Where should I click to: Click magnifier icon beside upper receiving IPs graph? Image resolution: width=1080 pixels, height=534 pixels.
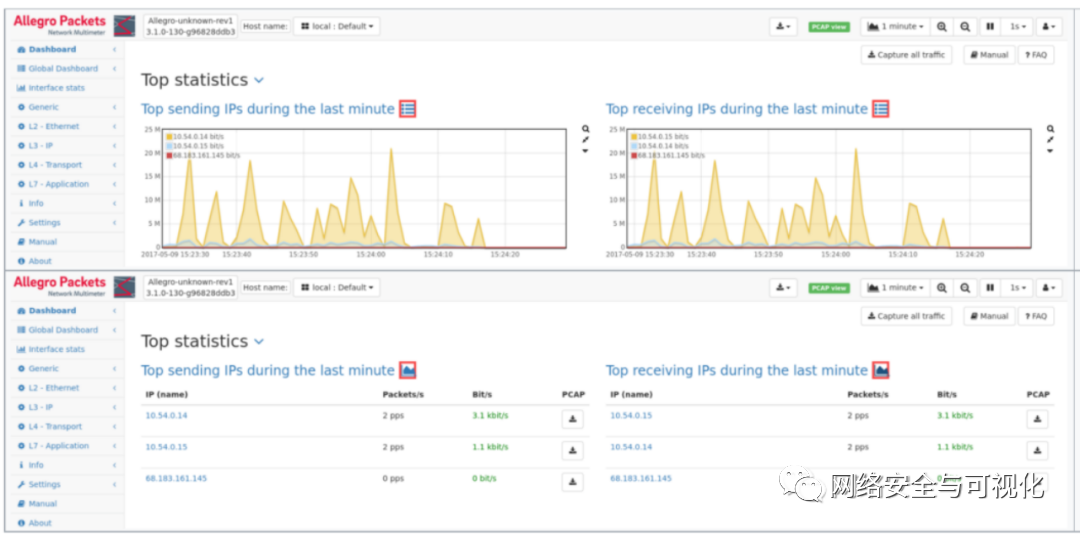coord(1050,129)
